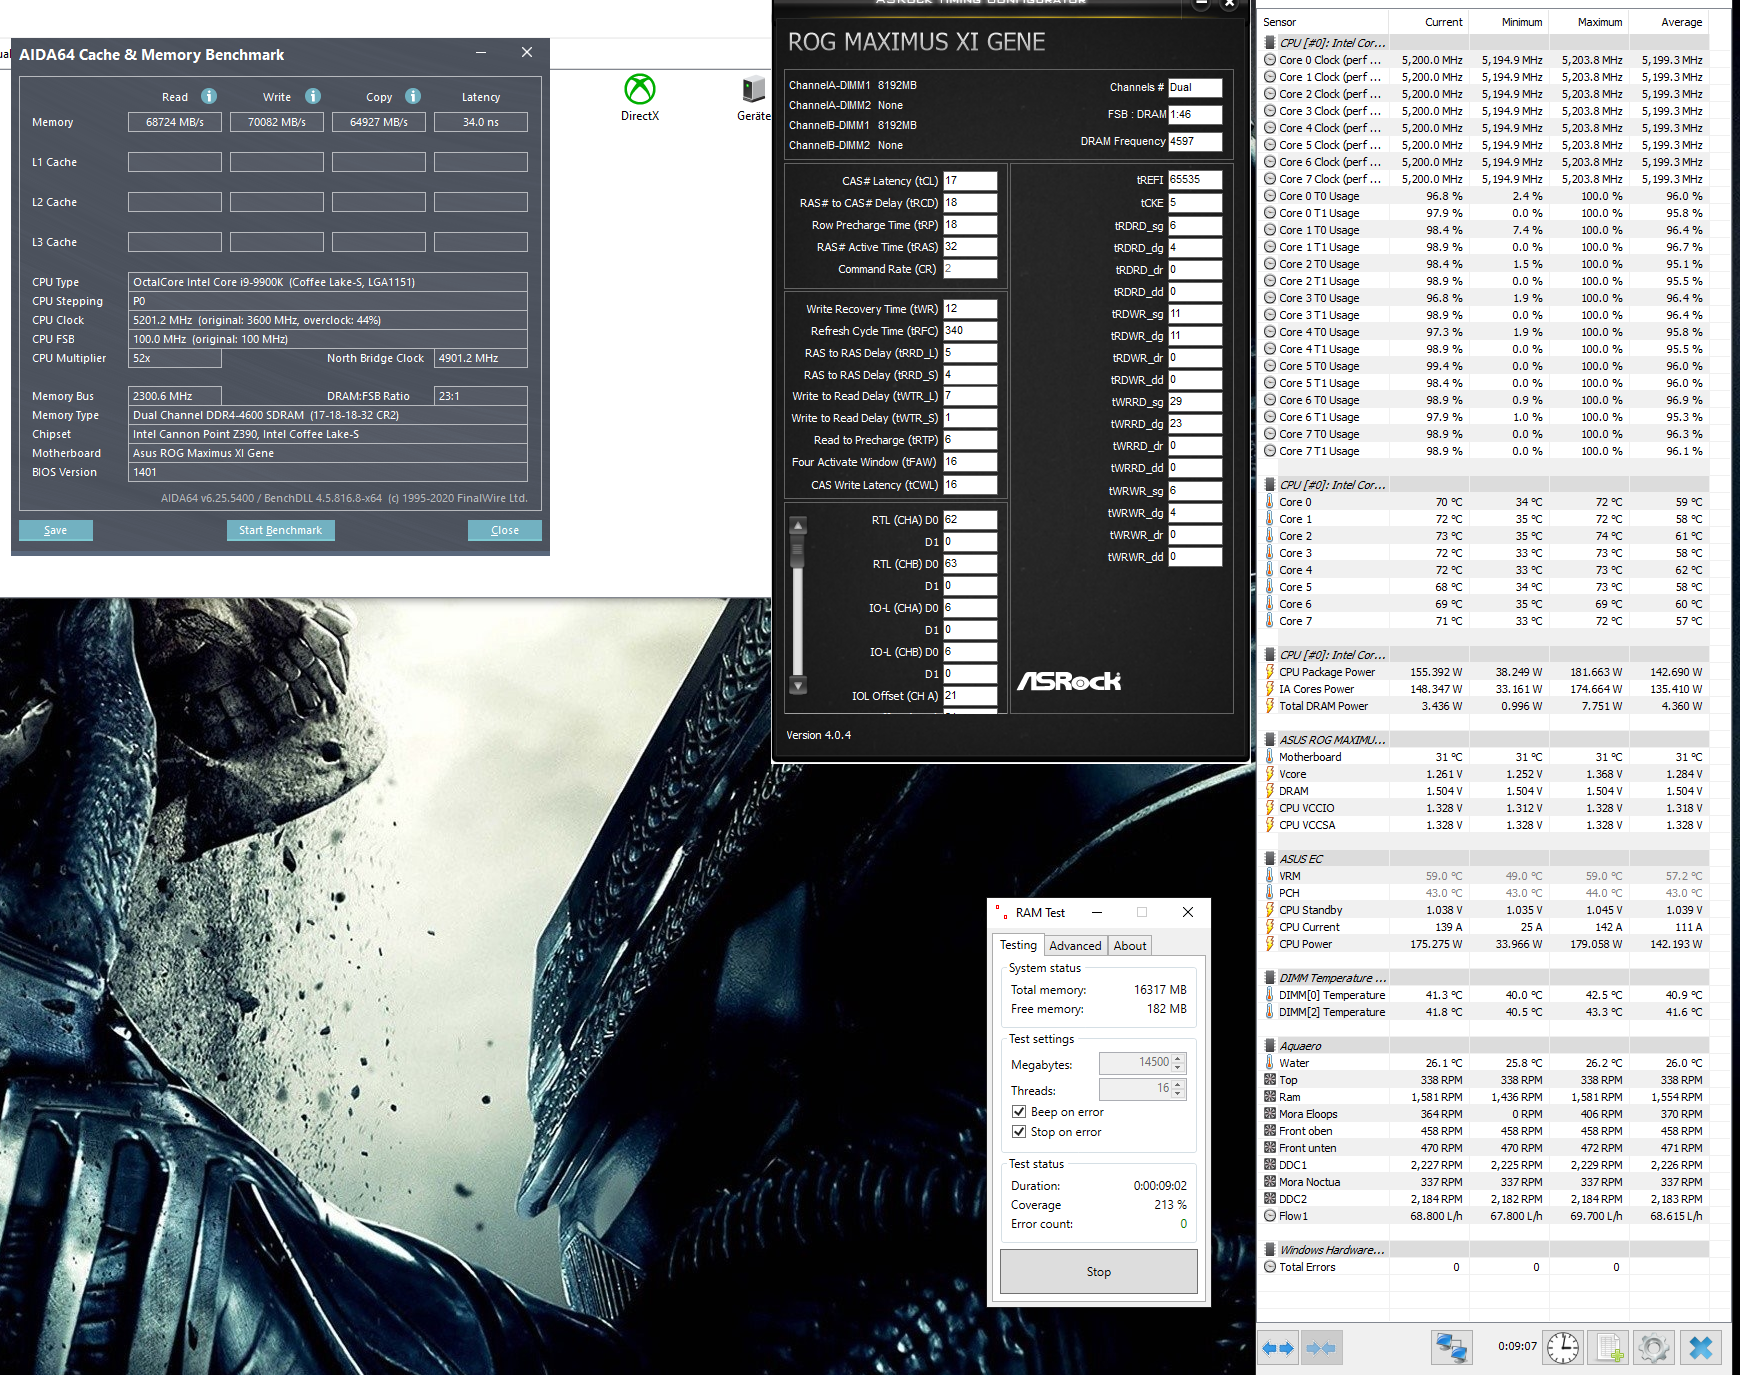Decrease Megabytes with the down stepper arrow
The image size is (1740, 1375).
point(1178,1068)
